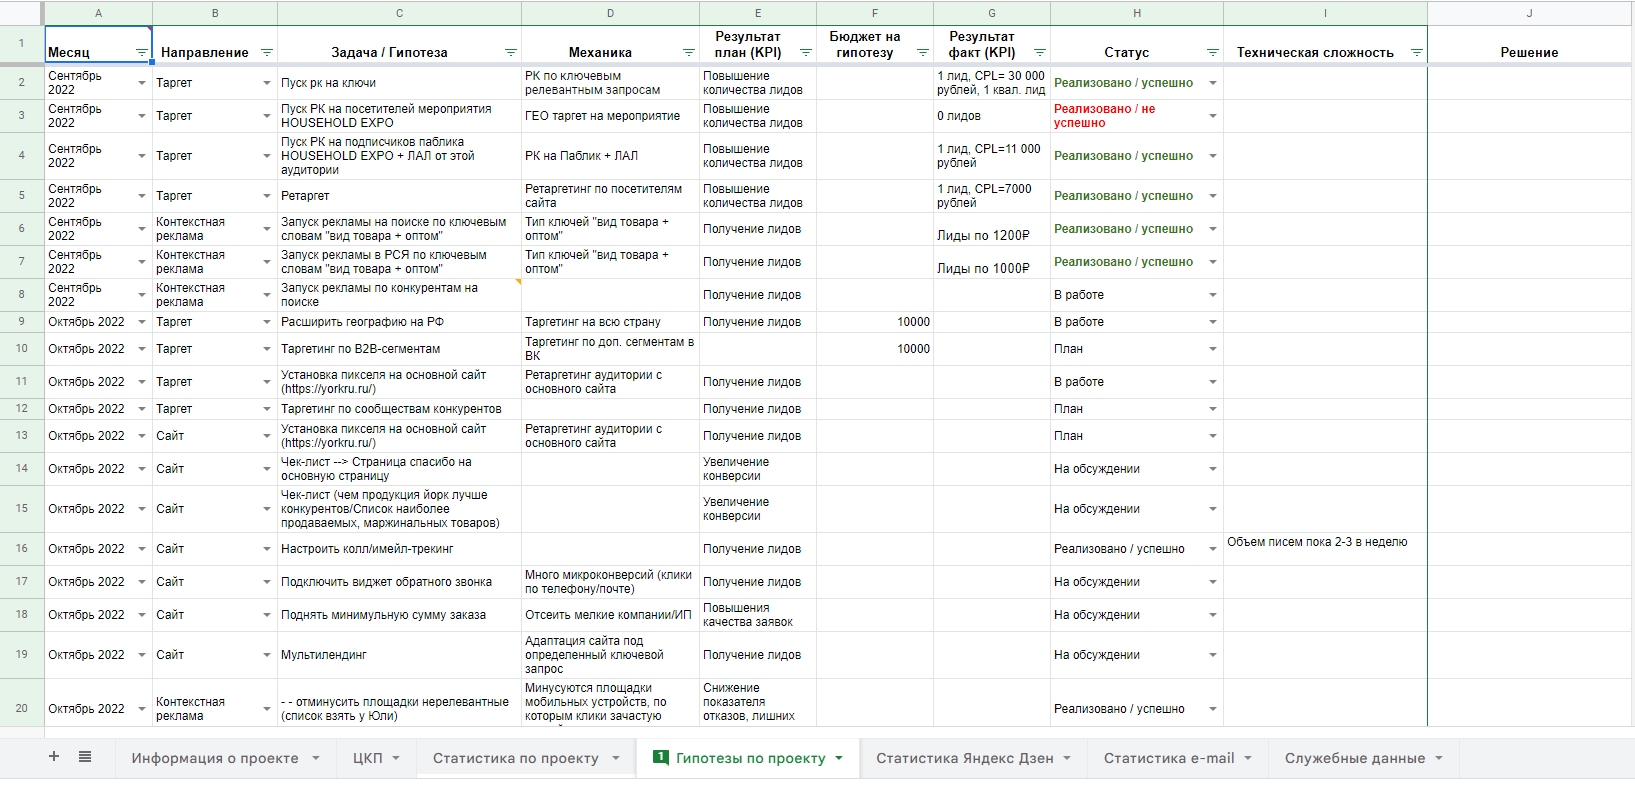Switch to Статистика e-mail sheet
This screenshot has height=785, width=1635.
tap(1169, 758)
